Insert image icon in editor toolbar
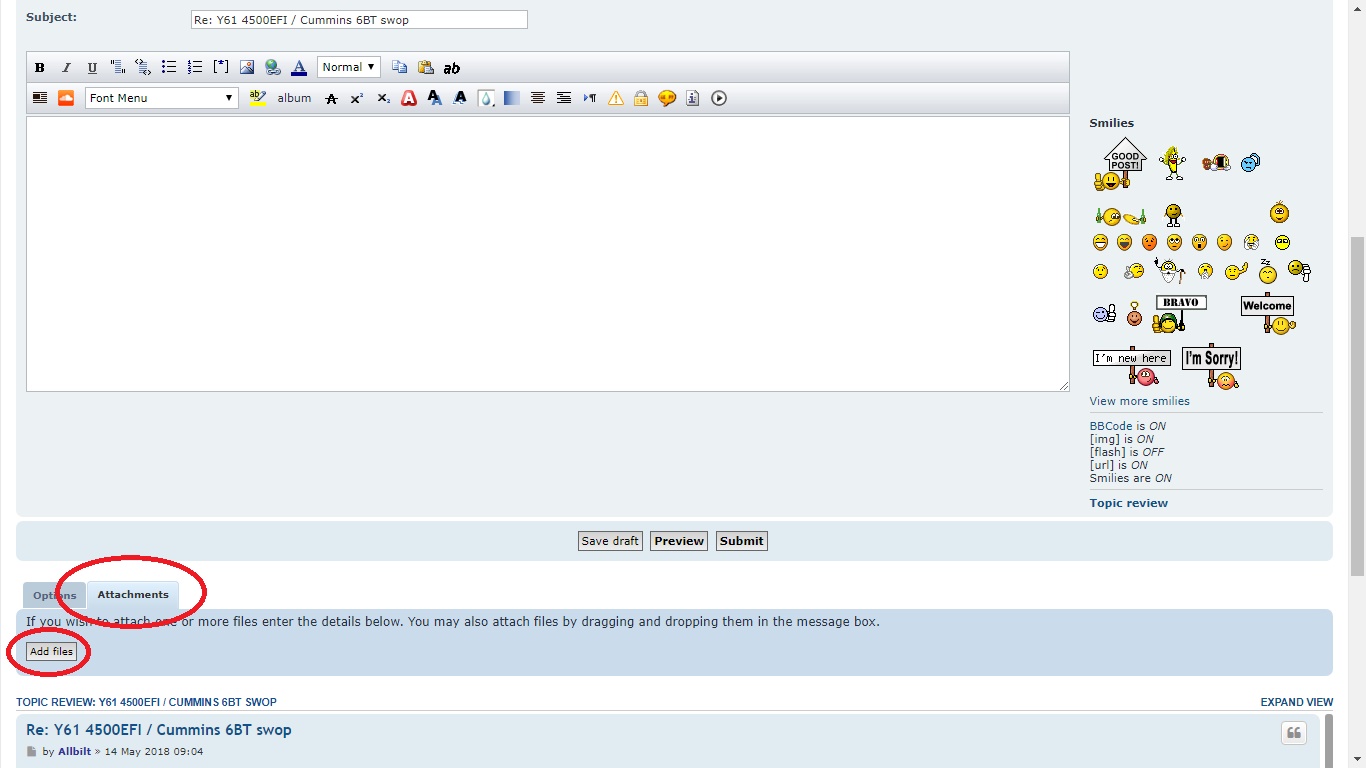The image size is (1366, 768). tap(247, 68)
